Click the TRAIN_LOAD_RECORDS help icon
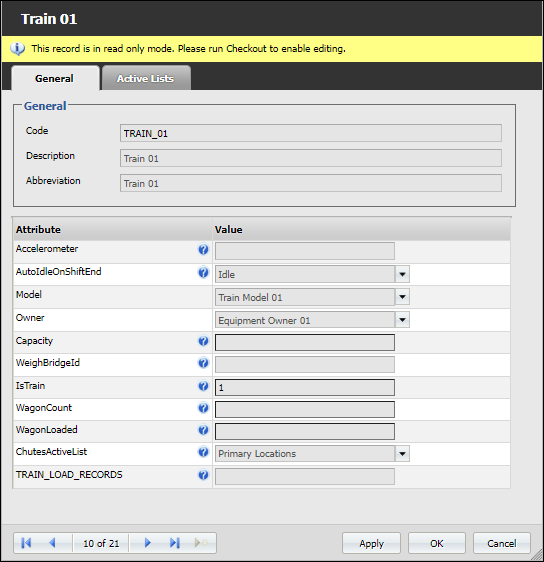The image size is (544, 562). pos(203,475)
